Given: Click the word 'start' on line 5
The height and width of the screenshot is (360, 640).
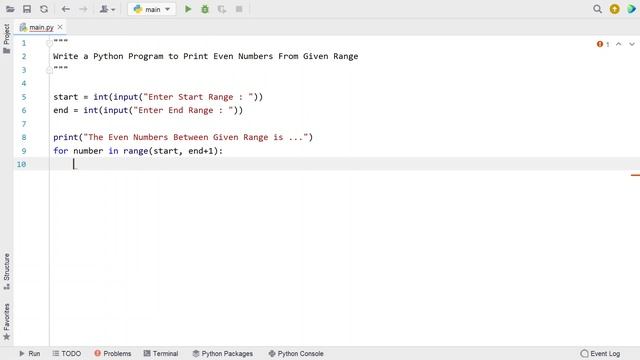Looking at the screenshot, I should pos(65,97).
